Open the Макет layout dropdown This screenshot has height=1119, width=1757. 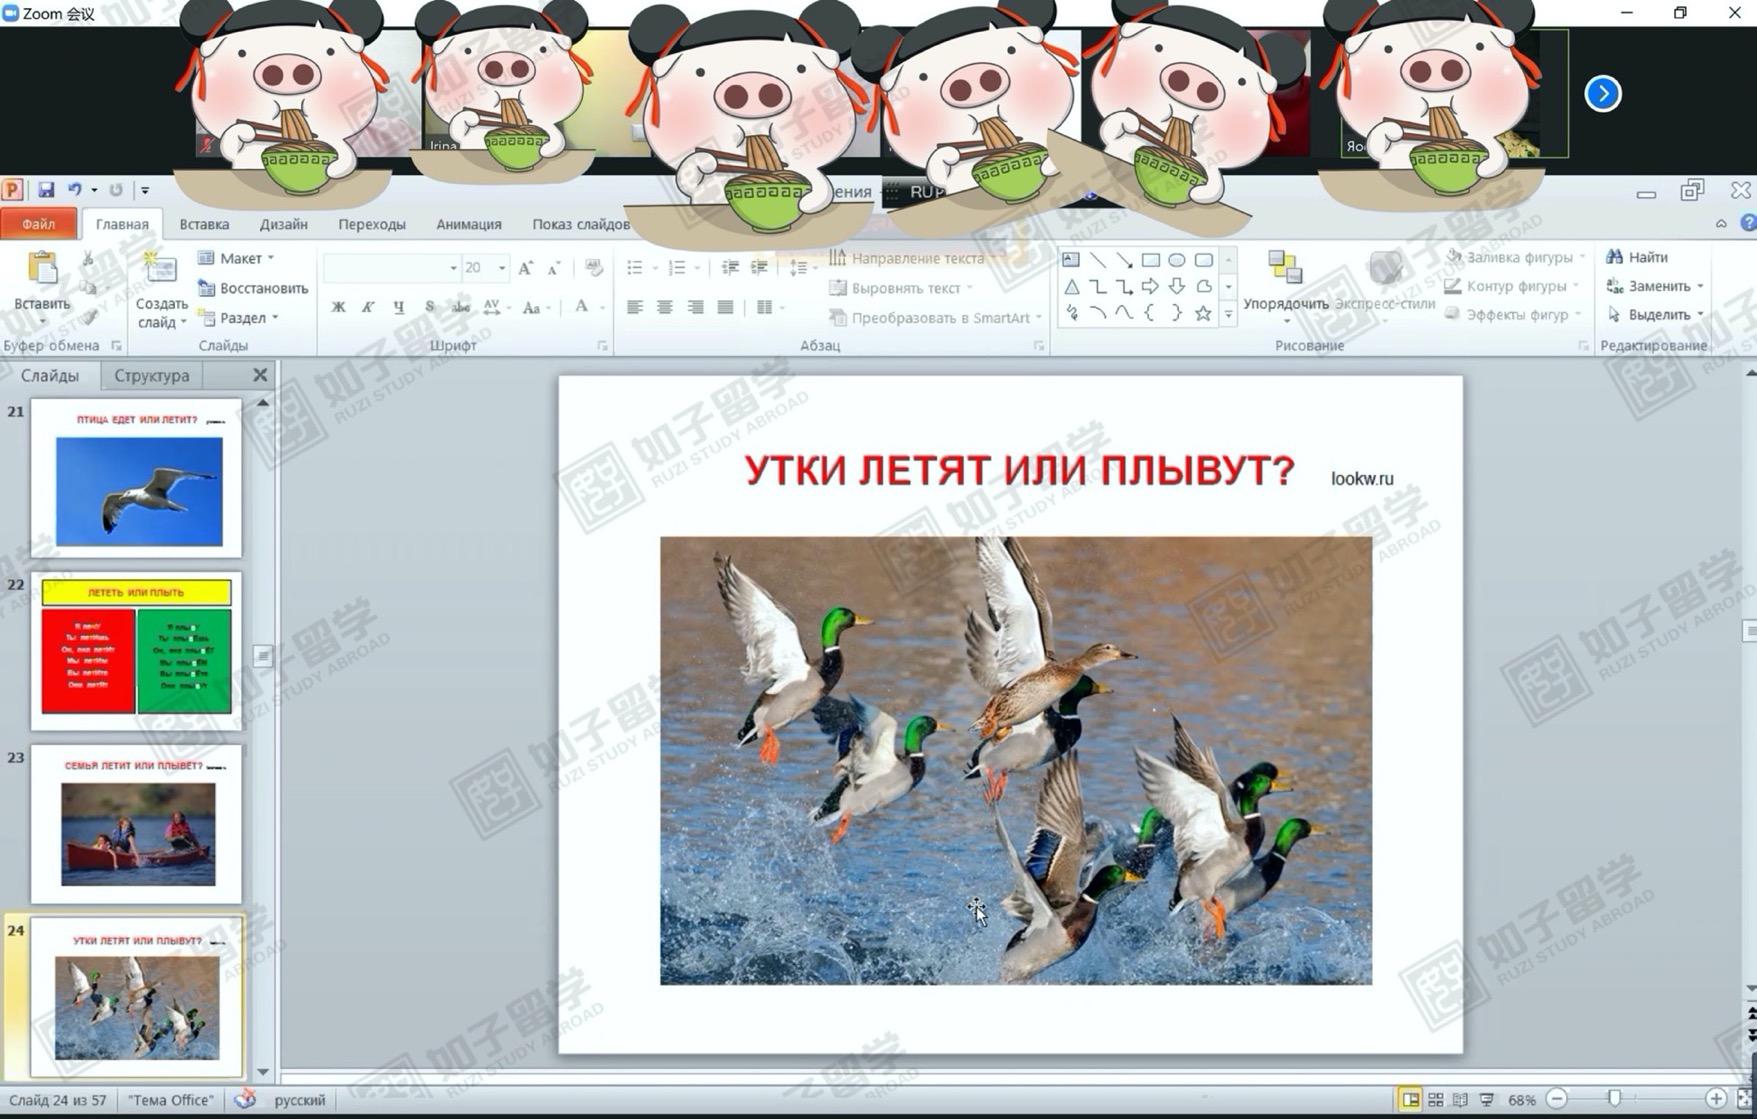click(237, 258)
